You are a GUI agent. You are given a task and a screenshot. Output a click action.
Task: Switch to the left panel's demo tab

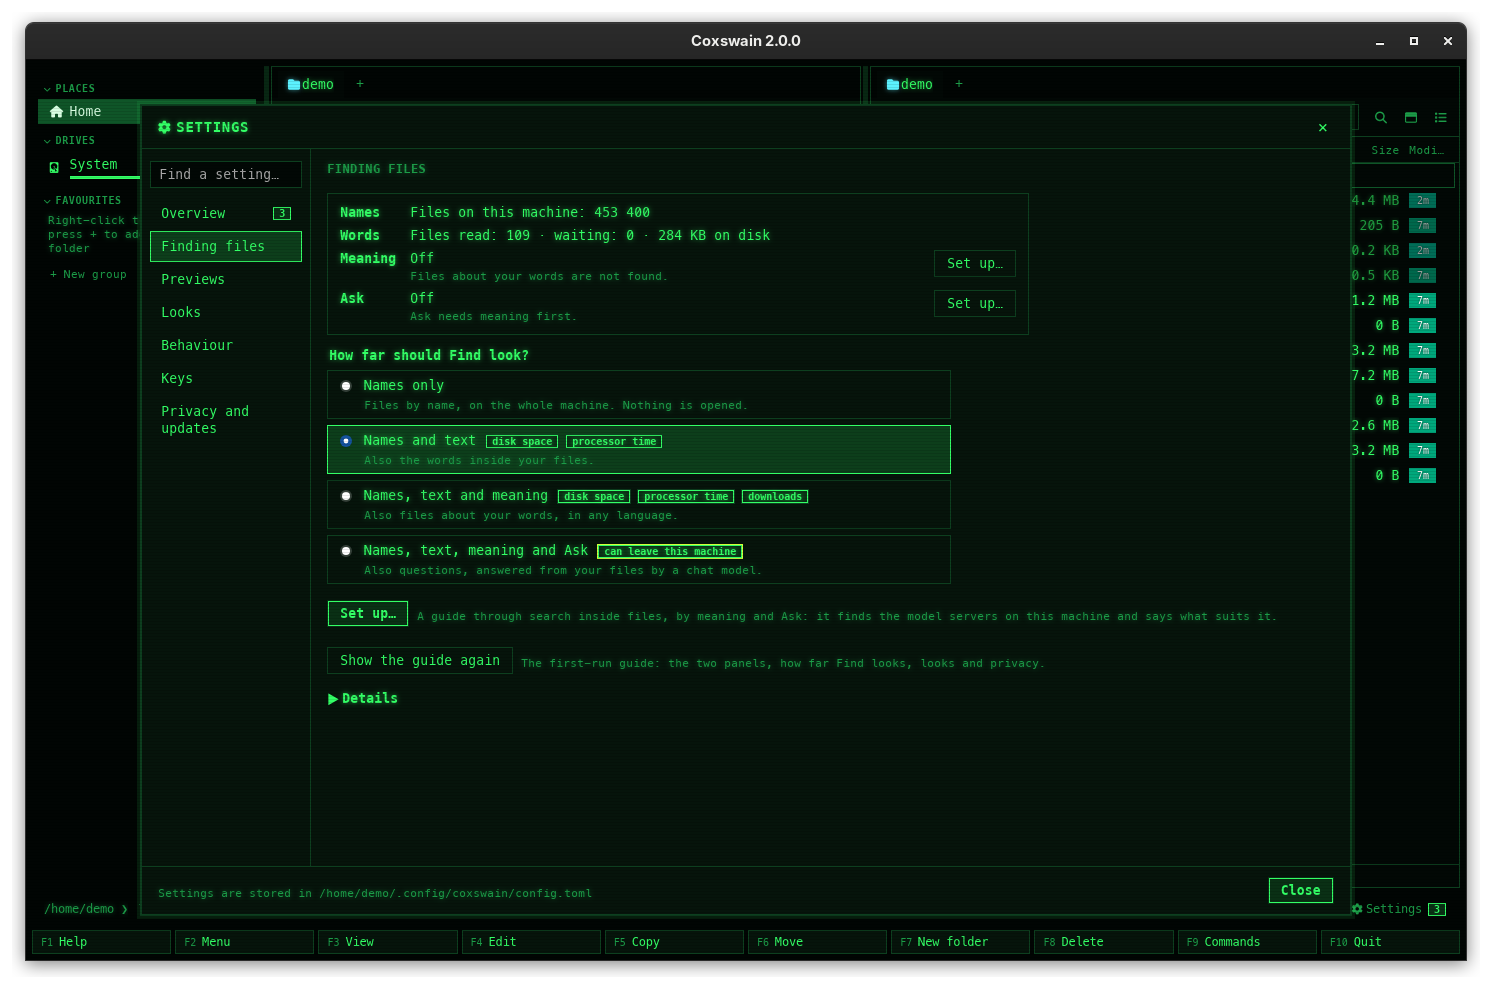(311, 85)
